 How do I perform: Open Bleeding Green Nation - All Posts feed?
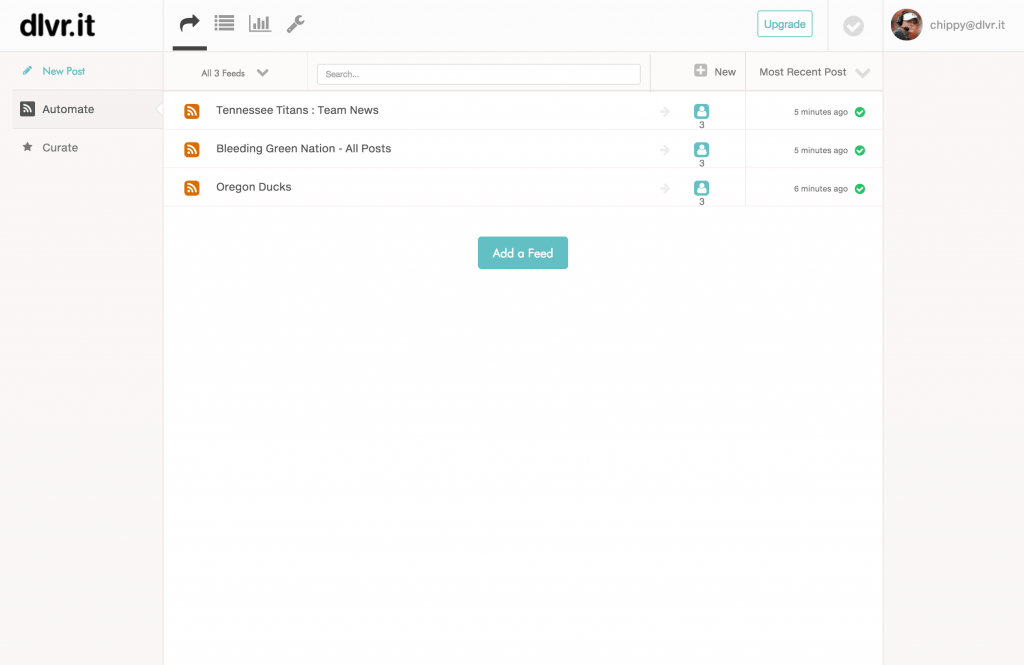[x=304, y=149]
